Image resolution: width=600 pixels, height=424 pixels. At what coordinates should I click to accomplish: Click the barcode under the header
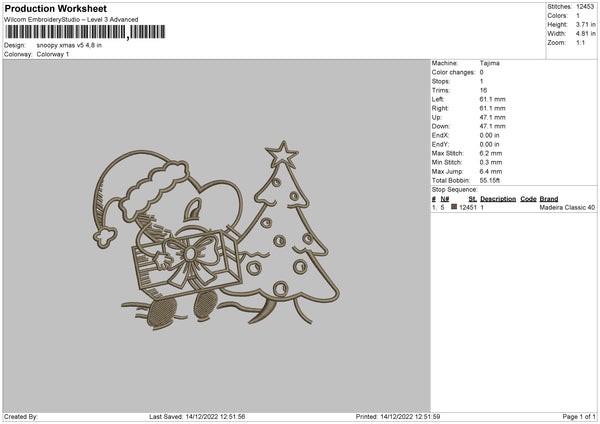[x=86, y=32]
